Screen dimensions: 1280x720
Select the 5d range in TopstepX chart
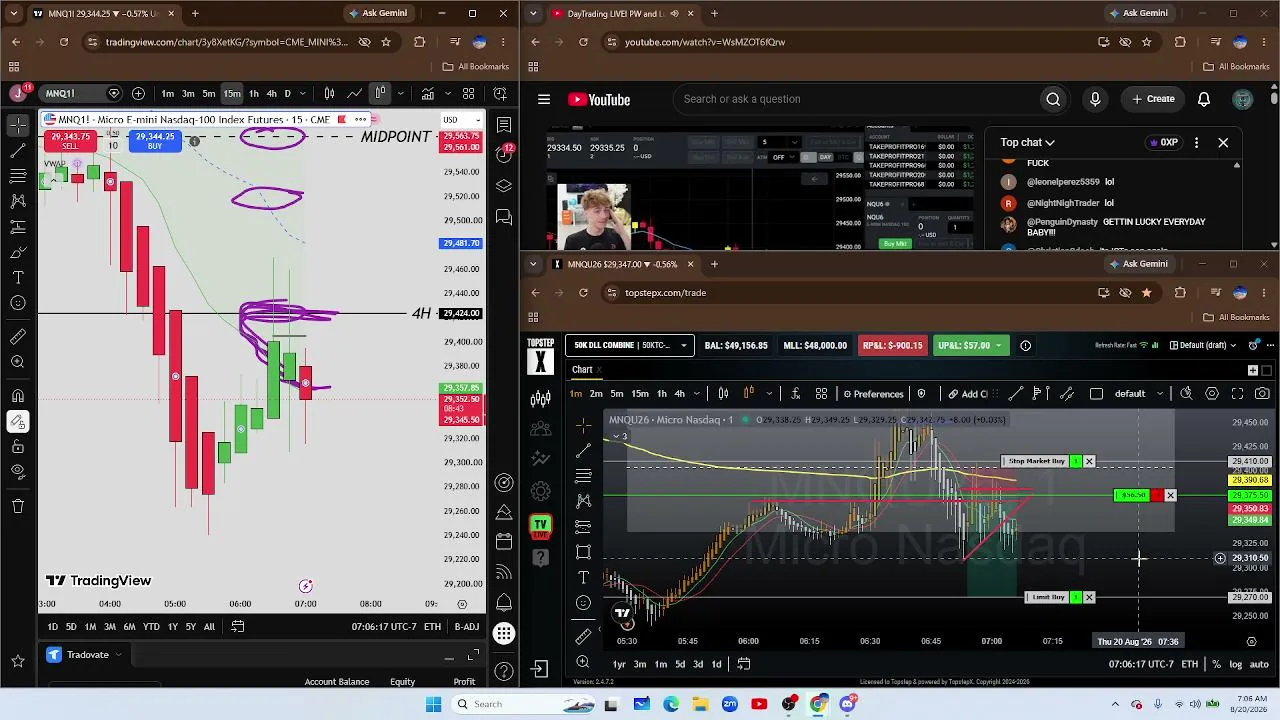point(680,664)
